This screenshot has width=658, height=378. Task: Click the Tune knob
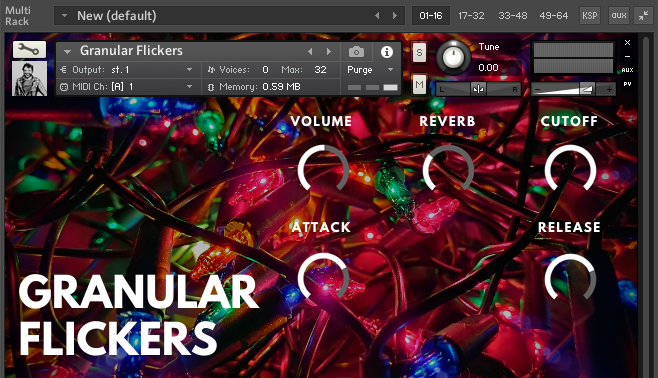[453, 58]
